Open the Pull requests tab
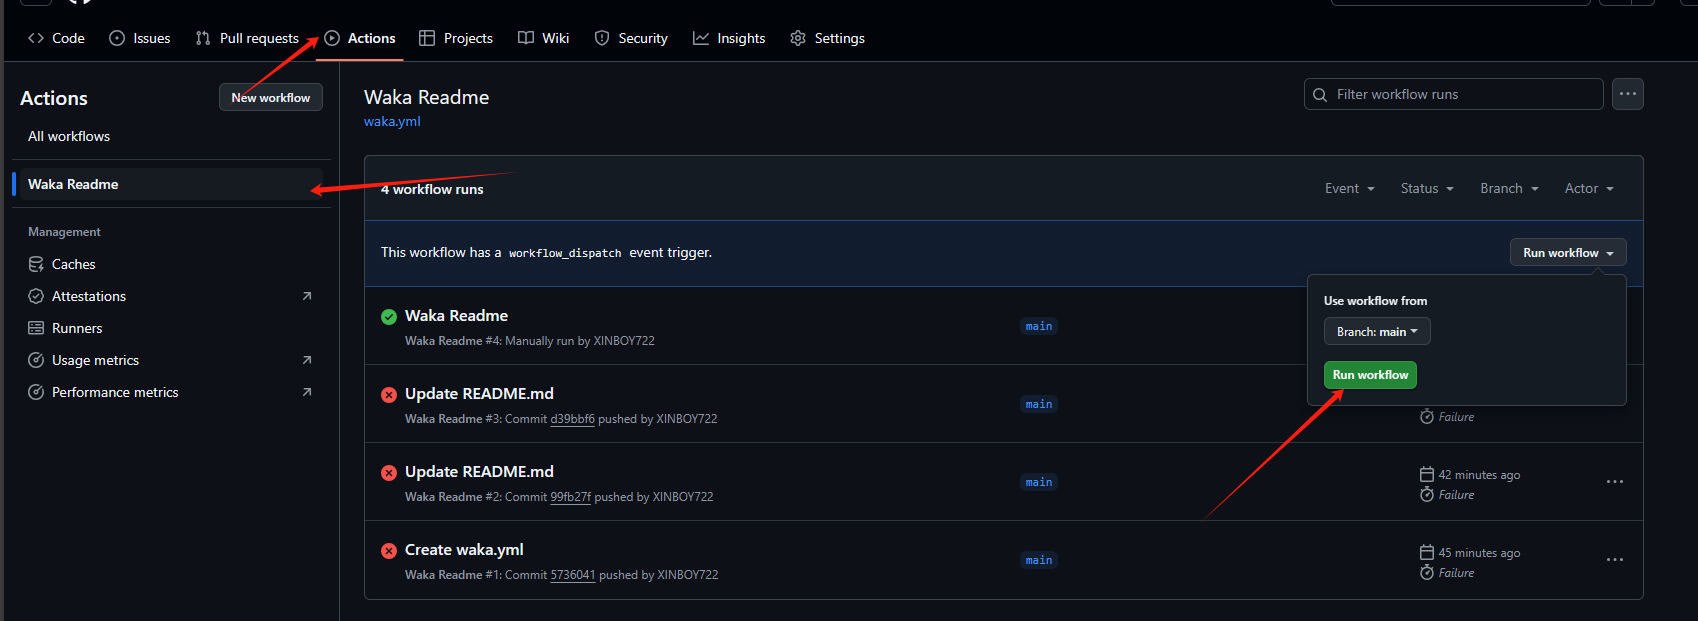The width and height of the screenshot is (1698, 621). click(248, 38)
